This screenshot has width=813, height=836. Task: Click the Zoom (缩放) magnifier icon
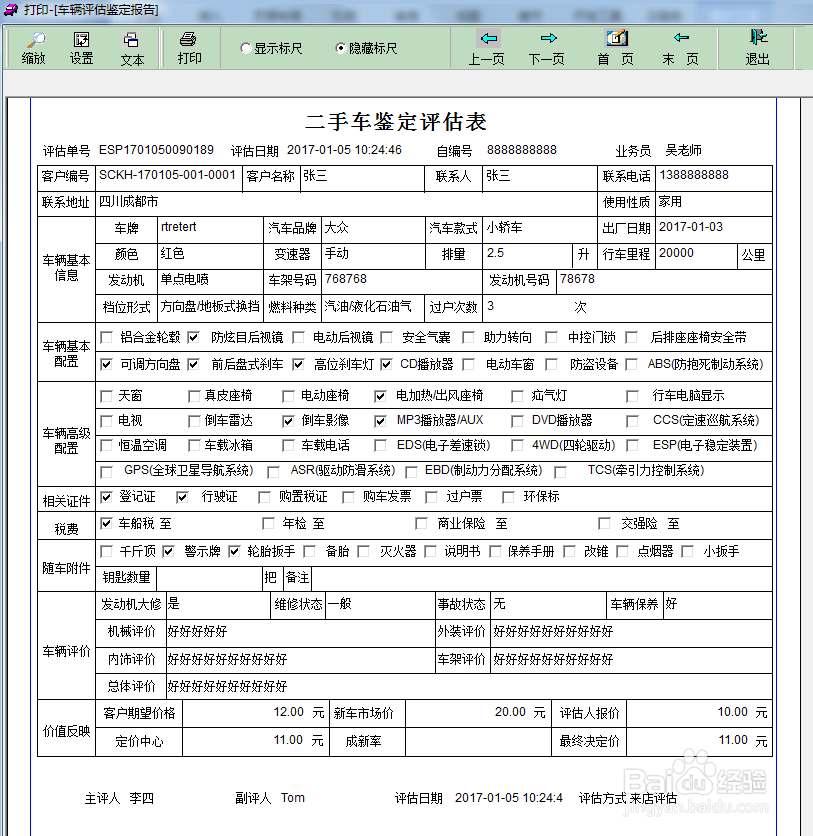click(x=35, y=39)
